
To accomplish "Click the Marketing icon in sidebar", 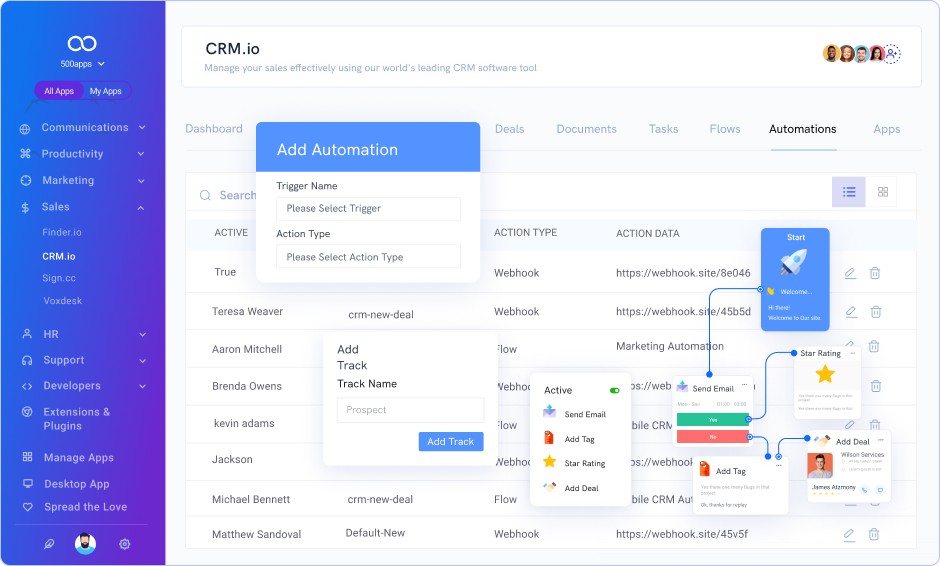I will point(26,180).
